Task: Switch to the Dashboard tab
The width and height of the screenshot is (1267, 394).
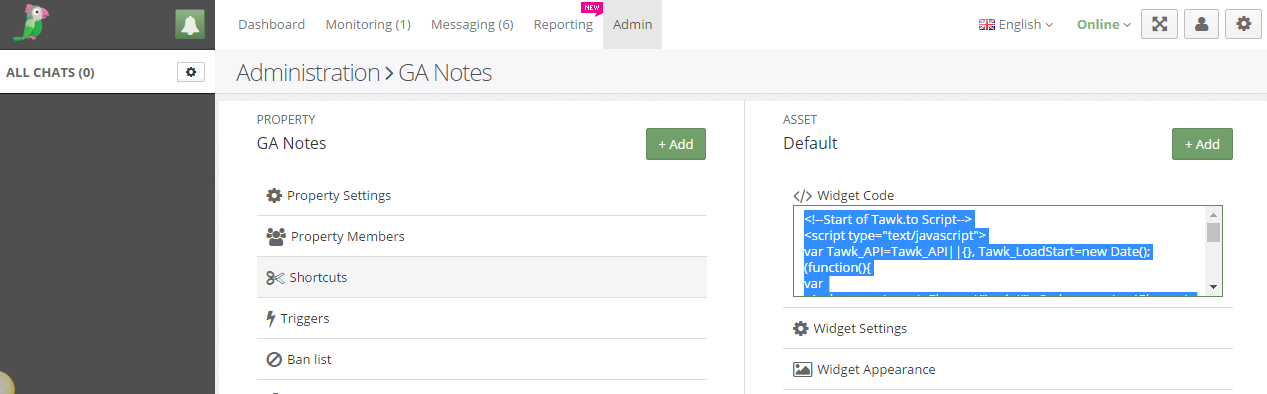Action: coord(271,24)
